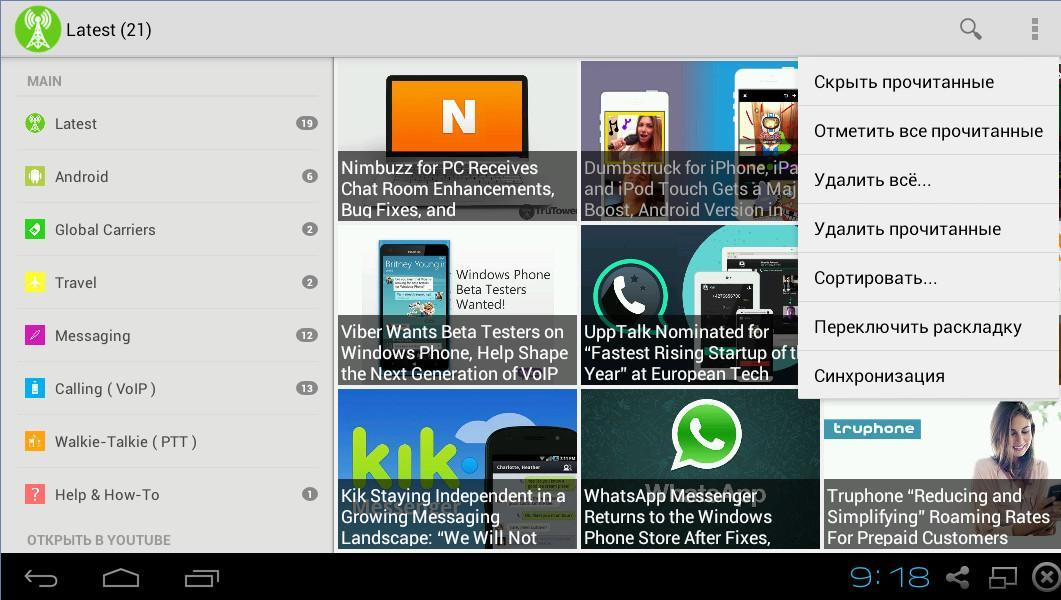The image size is (1061, 600).
Task: Click the Travel yellow airplane icon
Action: [35, 282]
